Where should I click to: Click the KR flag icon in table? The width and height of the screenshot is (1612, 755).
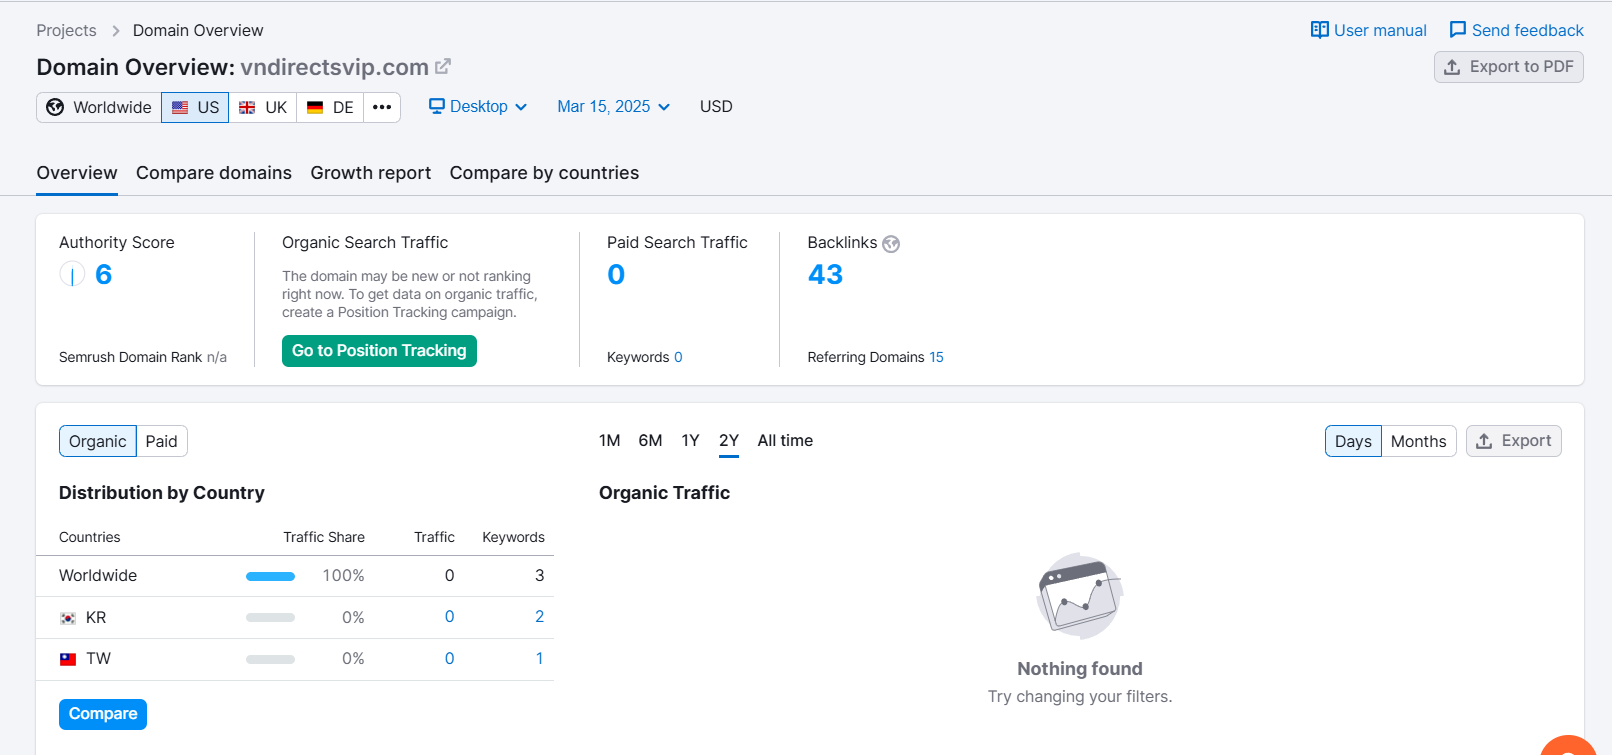coord(68,618)
